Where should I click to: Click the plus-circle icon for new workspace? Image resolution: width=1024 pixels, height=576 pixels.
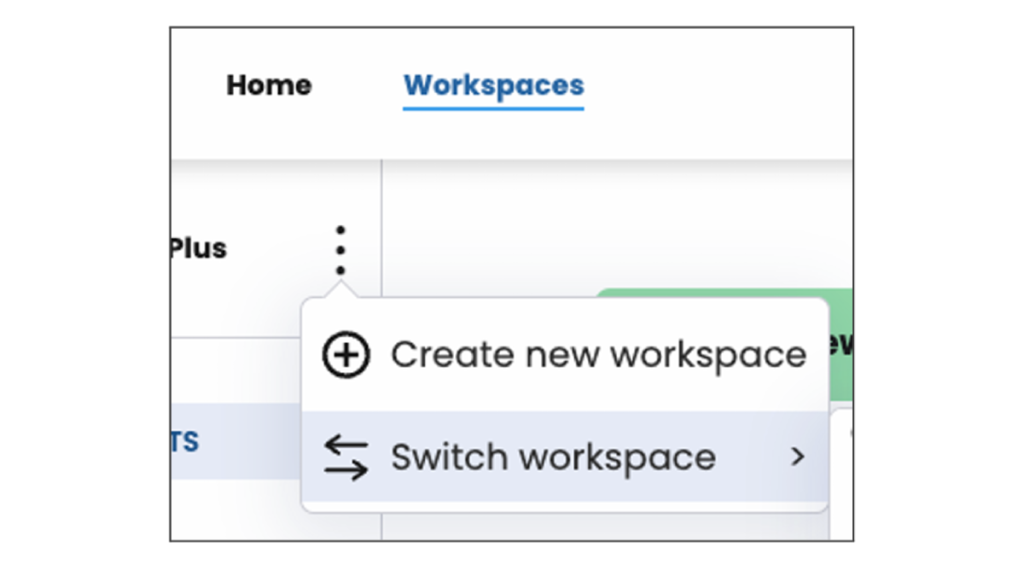(346, 355)
